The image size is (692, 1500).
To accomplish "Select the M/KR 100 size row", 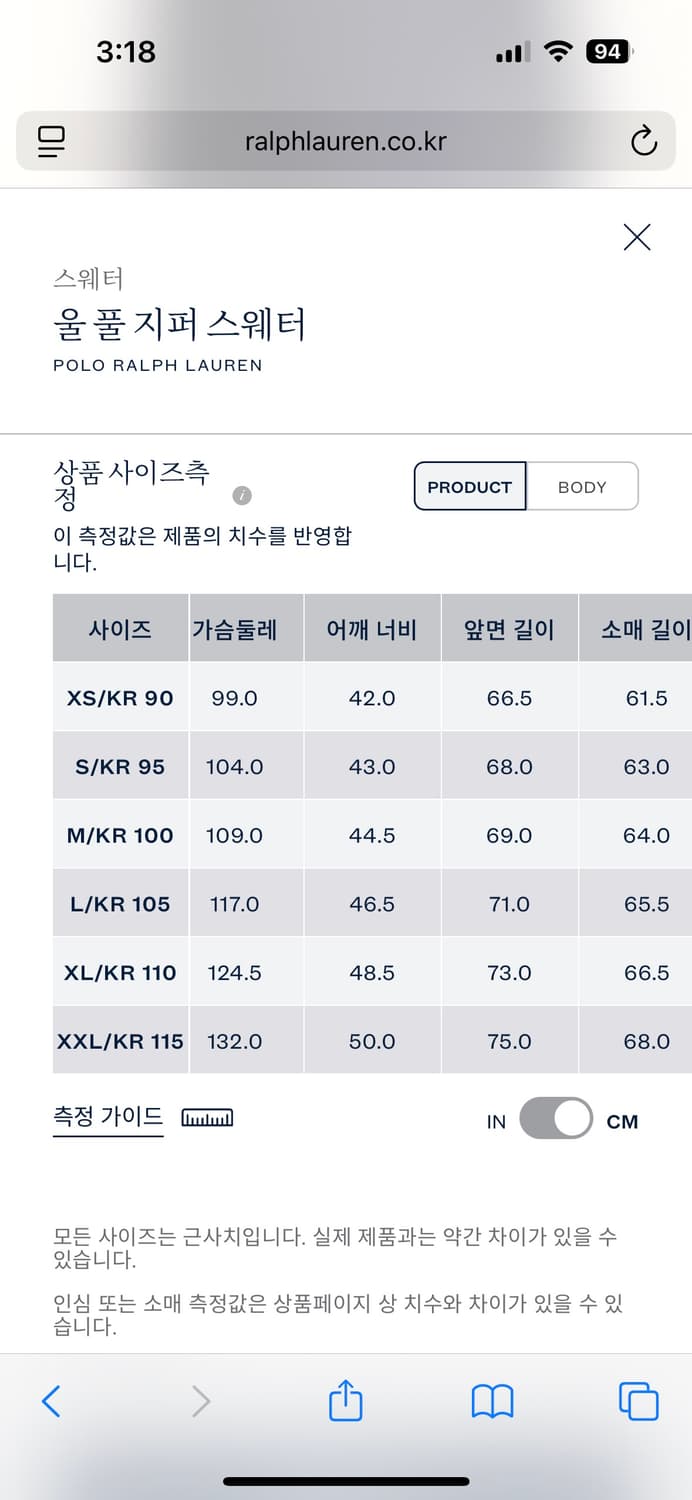I will click(x=120, y=834).
